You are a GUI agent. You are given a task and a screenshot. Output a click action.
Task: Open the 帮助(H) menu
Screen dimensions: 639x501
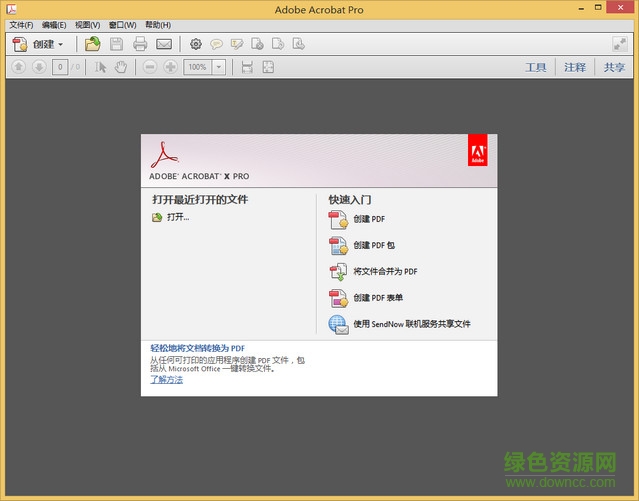pos(158,24)
